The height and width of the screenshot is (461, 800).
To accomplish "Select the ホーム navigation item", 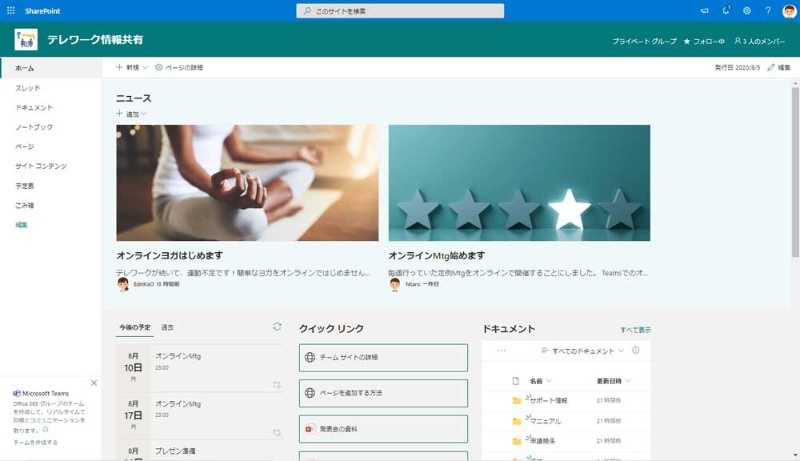I will coord(51,68).
